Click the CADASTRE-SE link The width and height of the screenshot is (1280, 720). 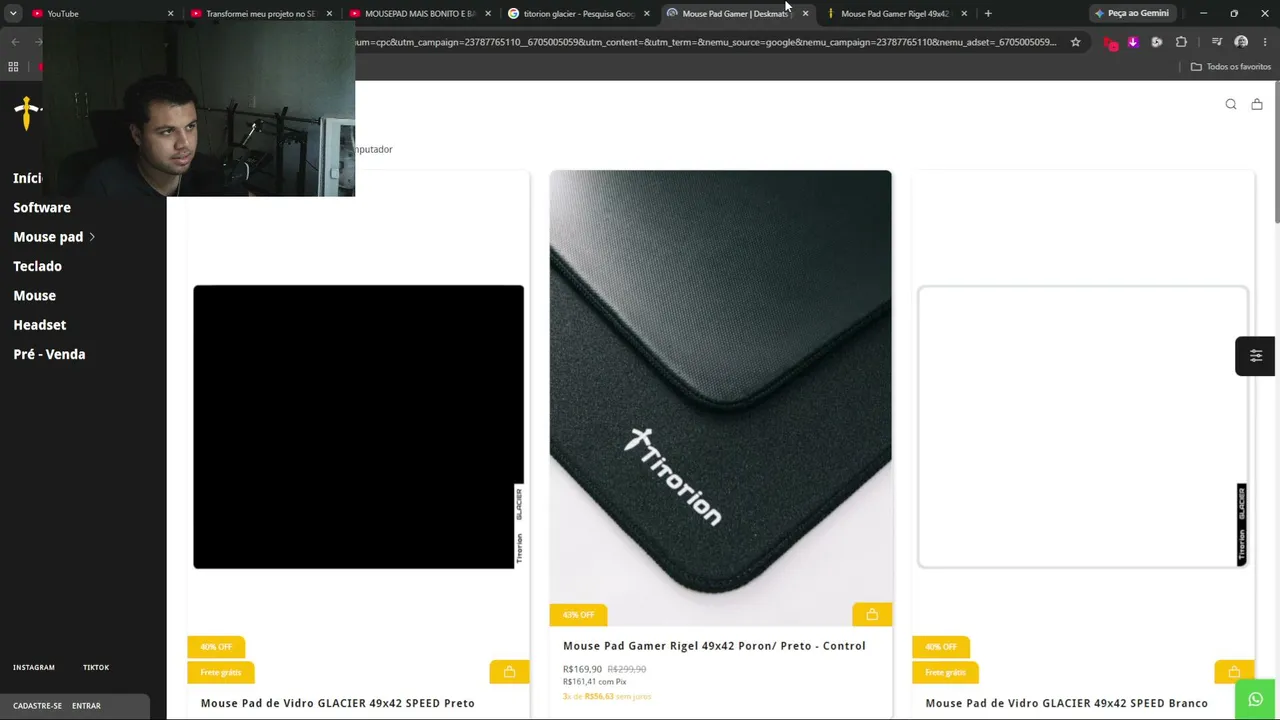(x=37, y=706)
